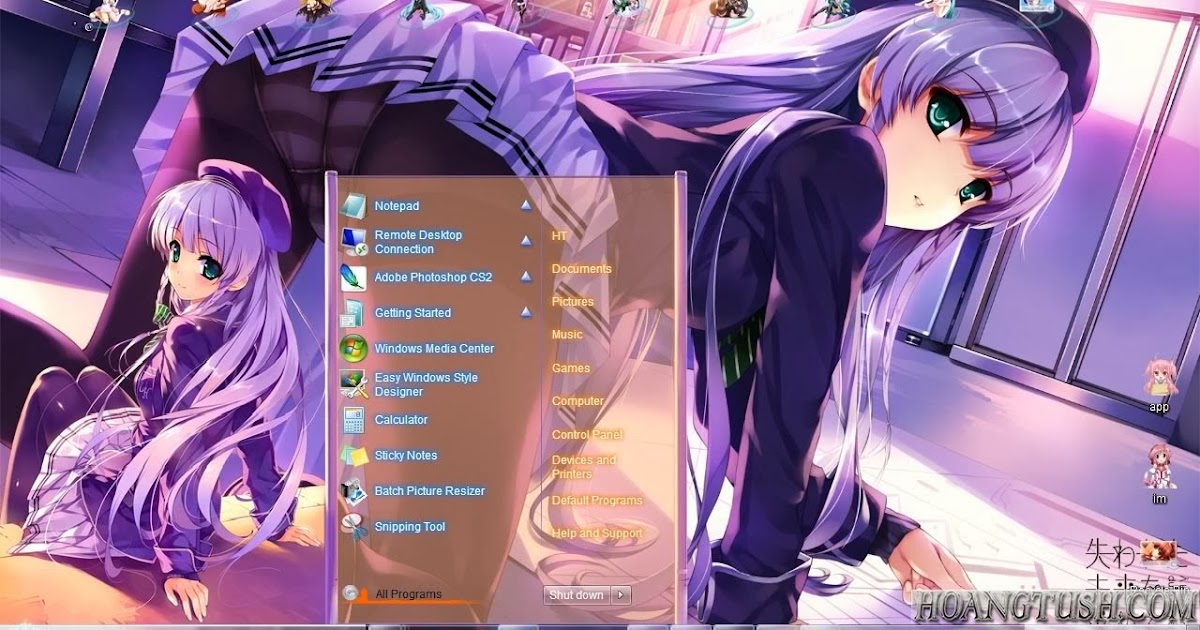
Task: Open Control Panel link
Action: [586, 435]
